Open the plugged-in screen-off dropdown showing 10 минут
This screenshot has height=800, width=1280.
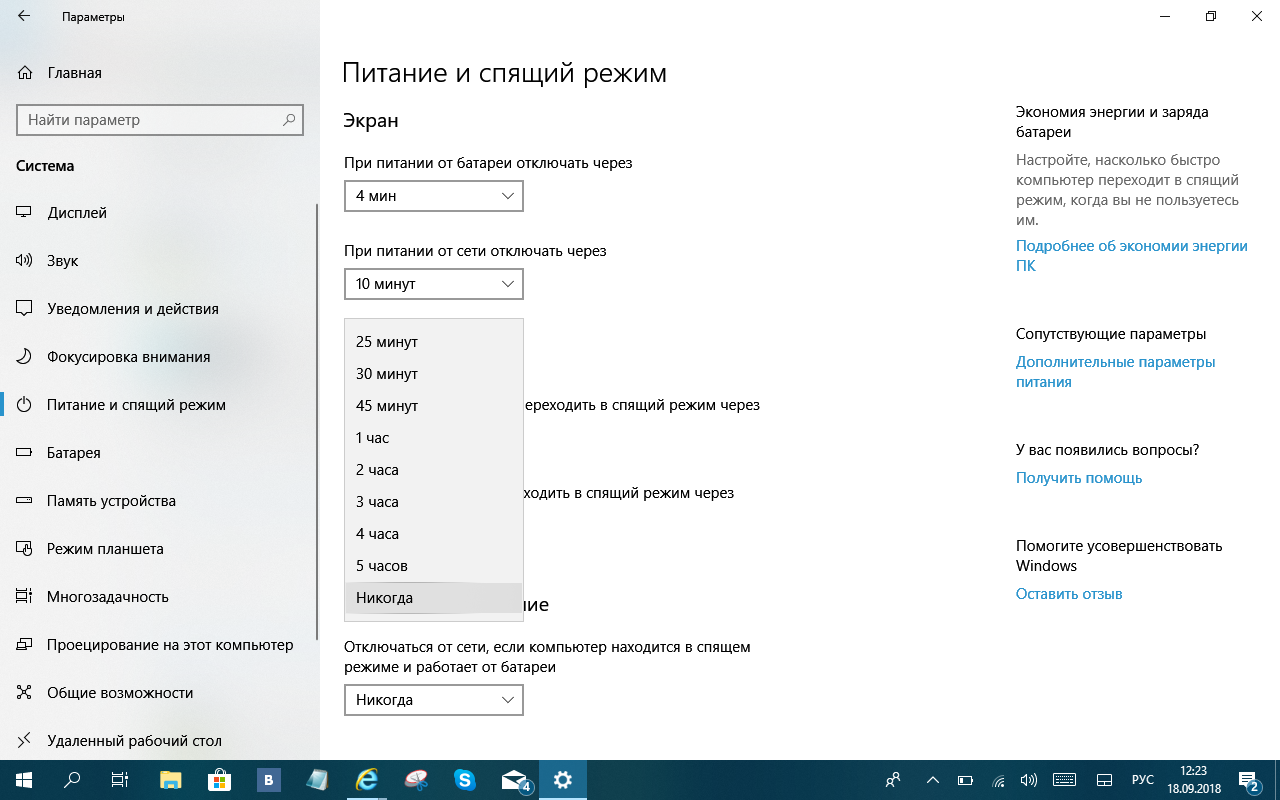pos(434,284)
